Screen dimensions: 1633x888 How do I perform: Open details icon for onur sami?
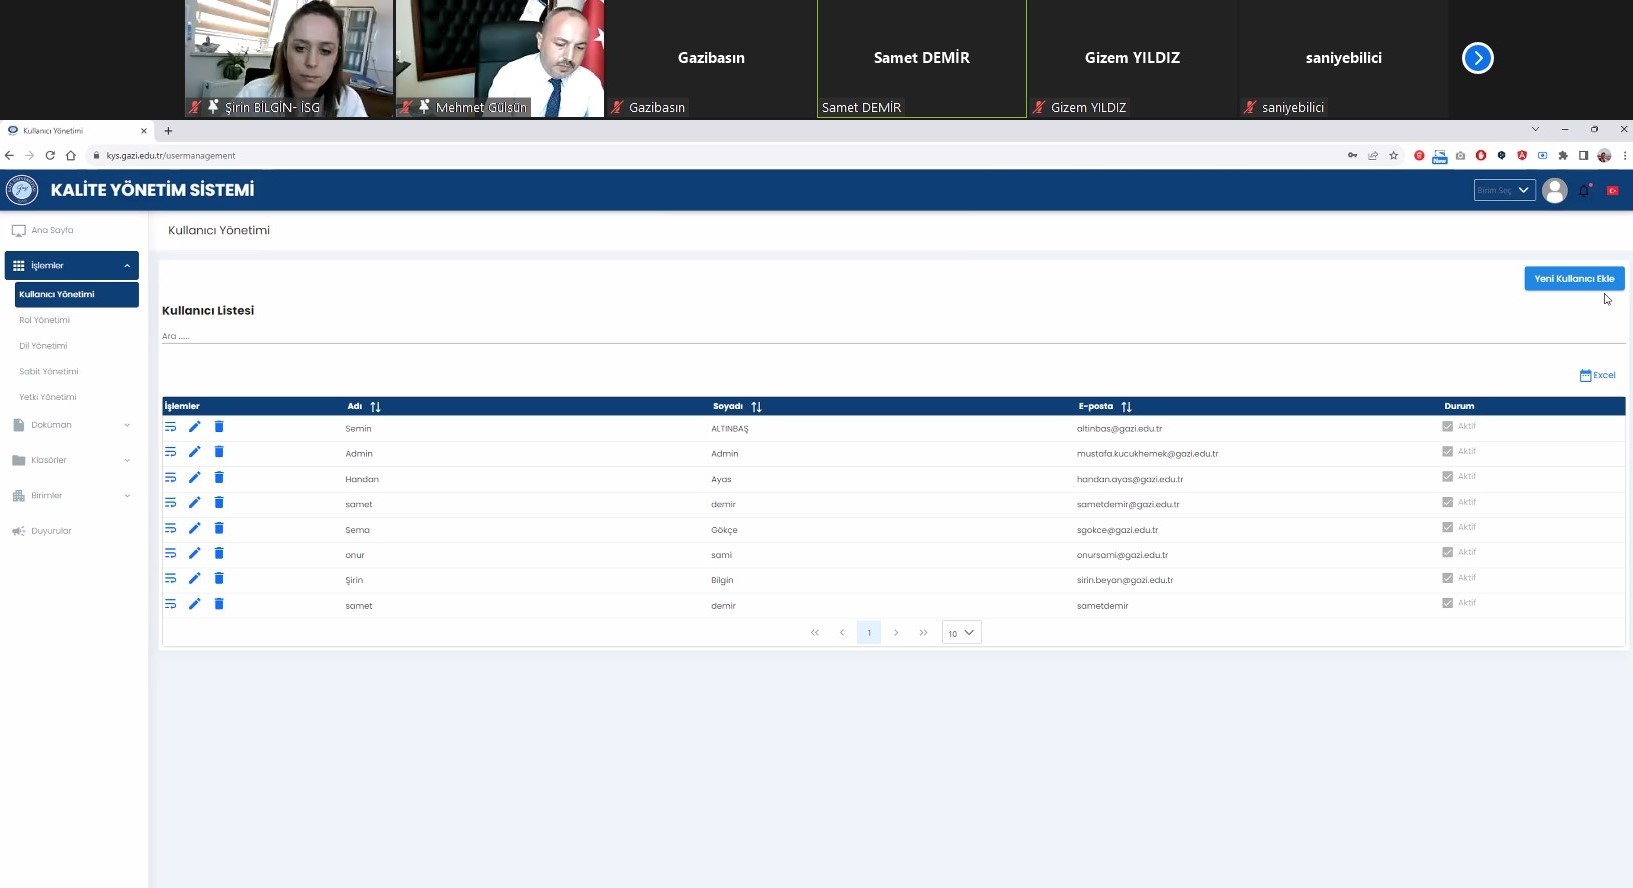click(170, 553)
